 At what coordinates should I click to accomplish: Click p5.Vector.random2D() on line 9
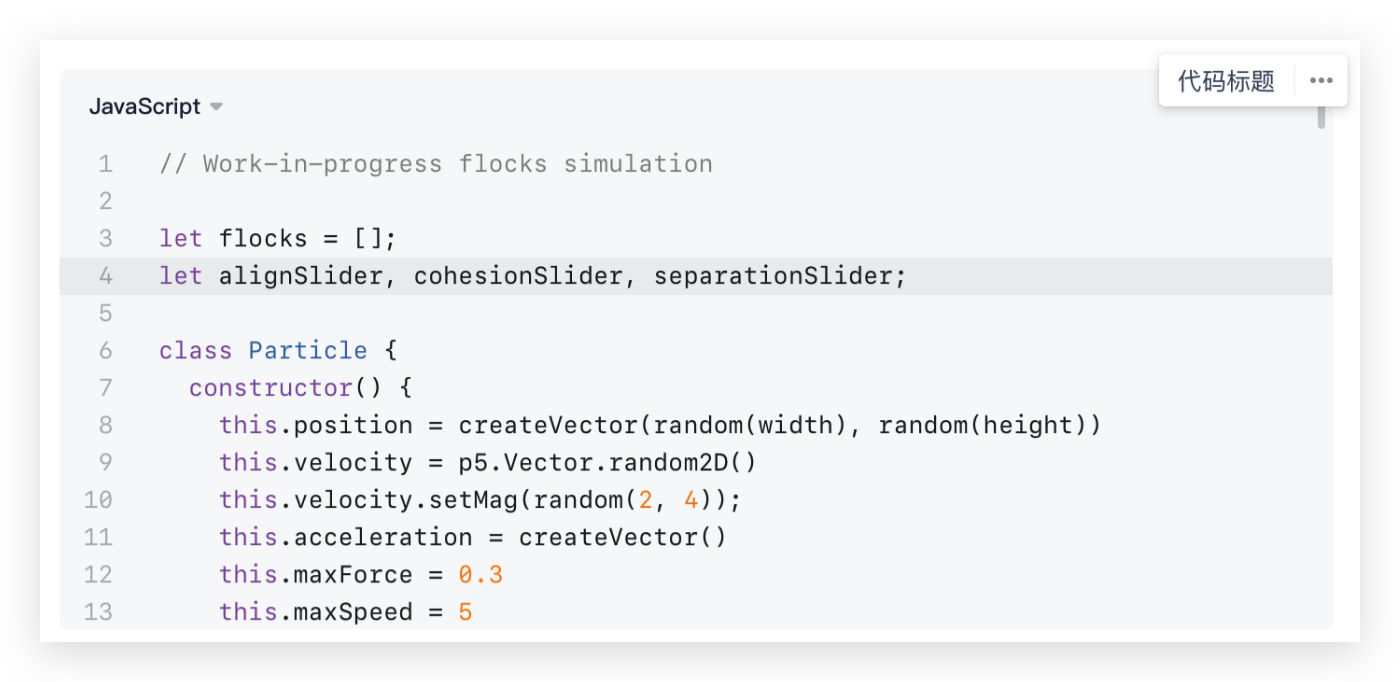608,463
